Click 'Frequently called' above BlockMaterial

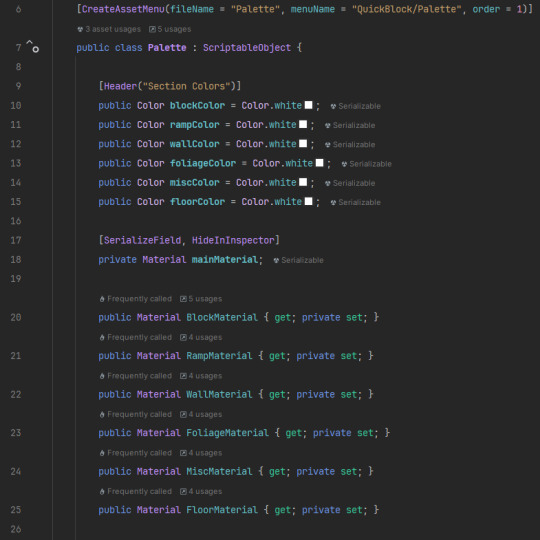coord(136,299)
